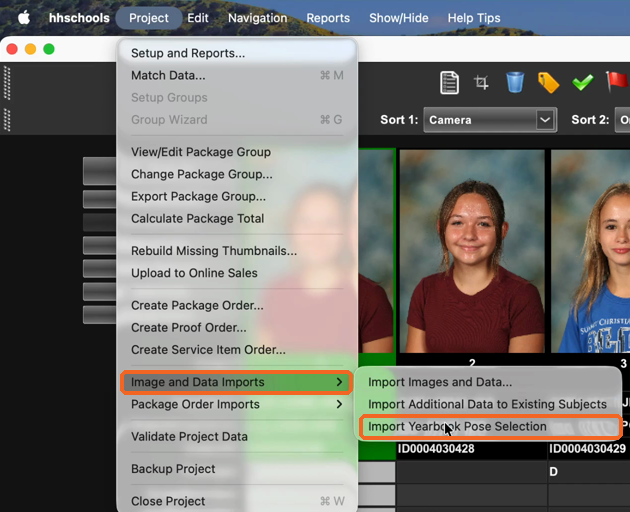
Task: Select the crop tool icon
Action: (481, 83)
